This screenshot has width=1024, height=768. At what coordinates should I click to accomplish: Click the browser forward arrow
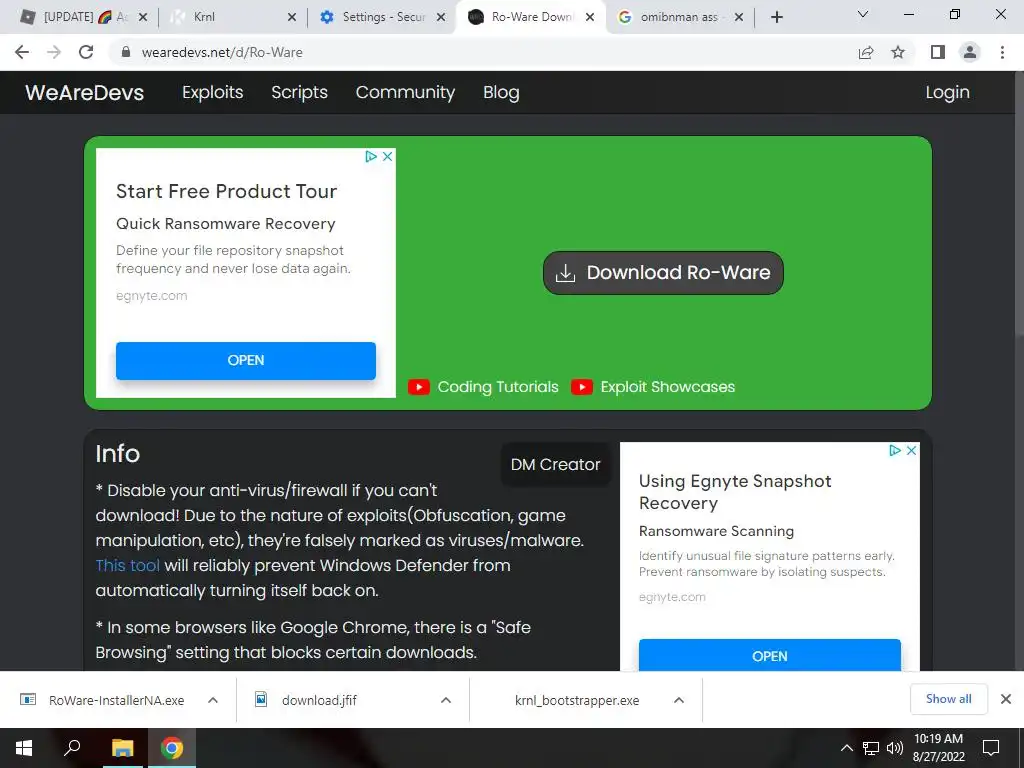point(54,52)
